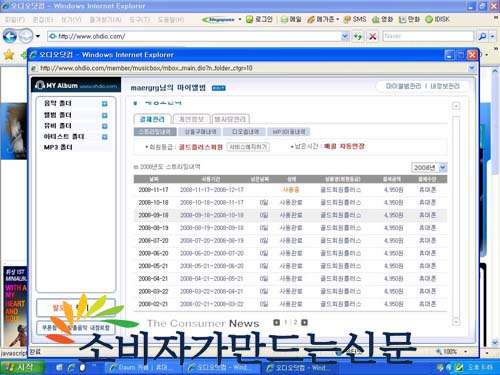Viewport: 500px width, 375px height.
Task: Select the 앨범 폴더 sidebar item
Action: [58, 115]
